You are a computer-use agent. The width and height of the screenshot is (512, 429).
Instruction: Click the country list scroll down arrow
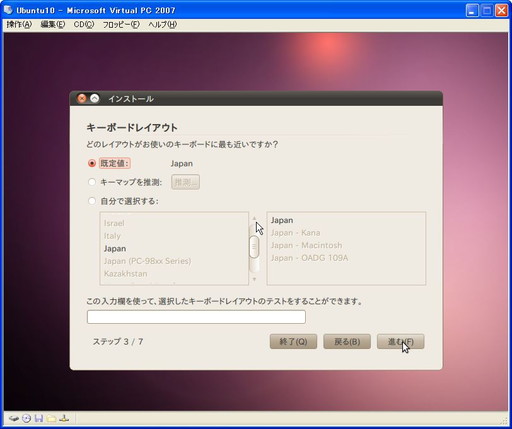254,279
